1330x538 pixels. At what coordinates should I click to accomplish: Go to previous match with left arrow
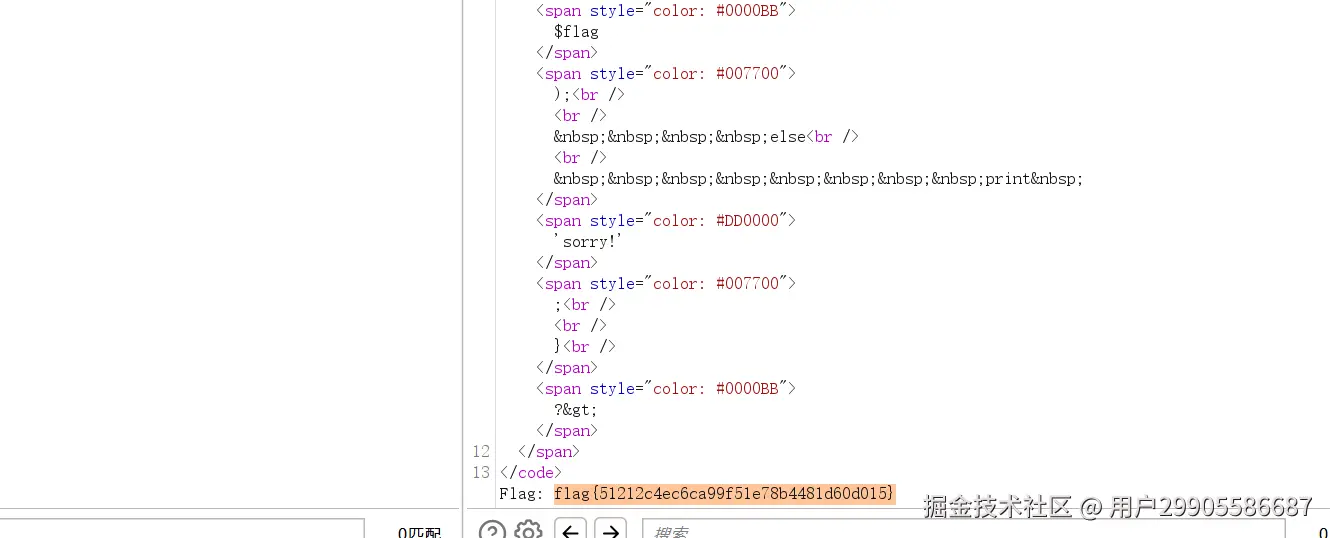(570, 531)
